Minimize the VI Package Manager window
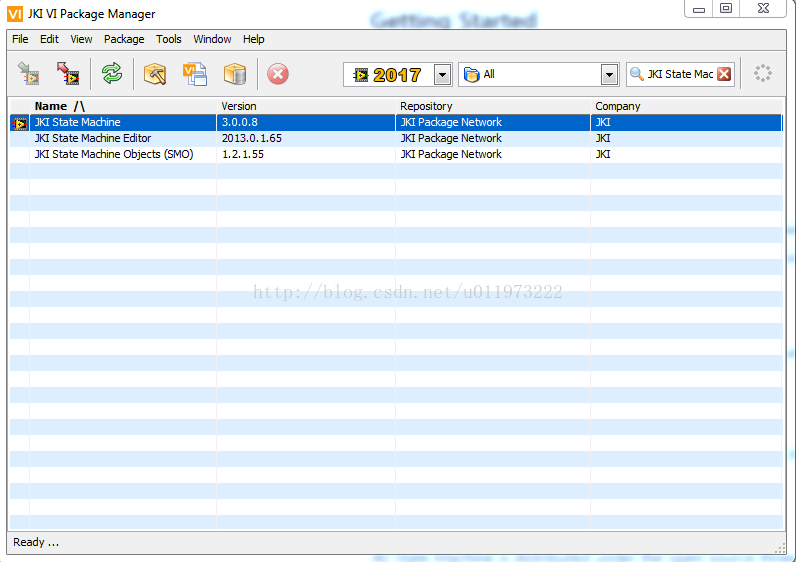The height and width of the screenshot is (562, 796). [x=699, y=9]
